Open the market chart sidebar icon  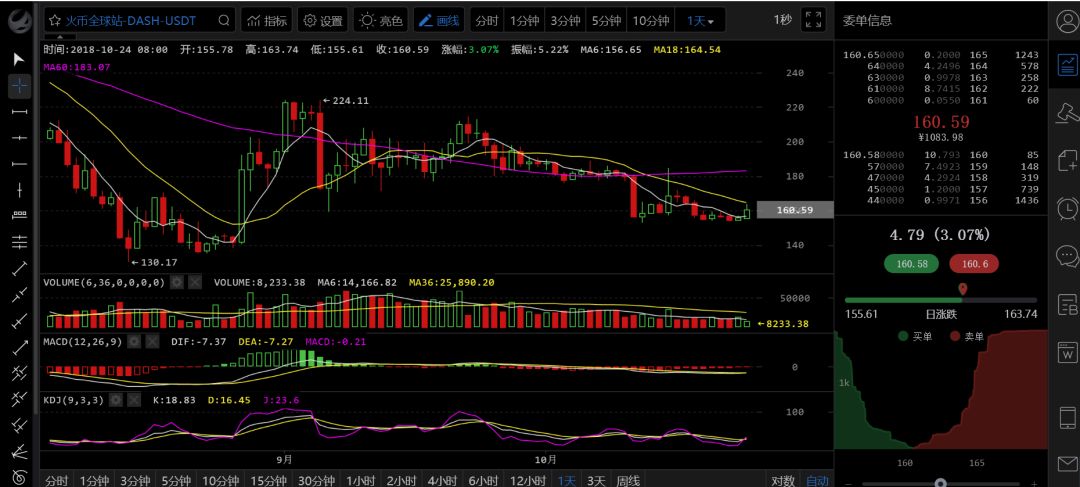click(1068, 65)
